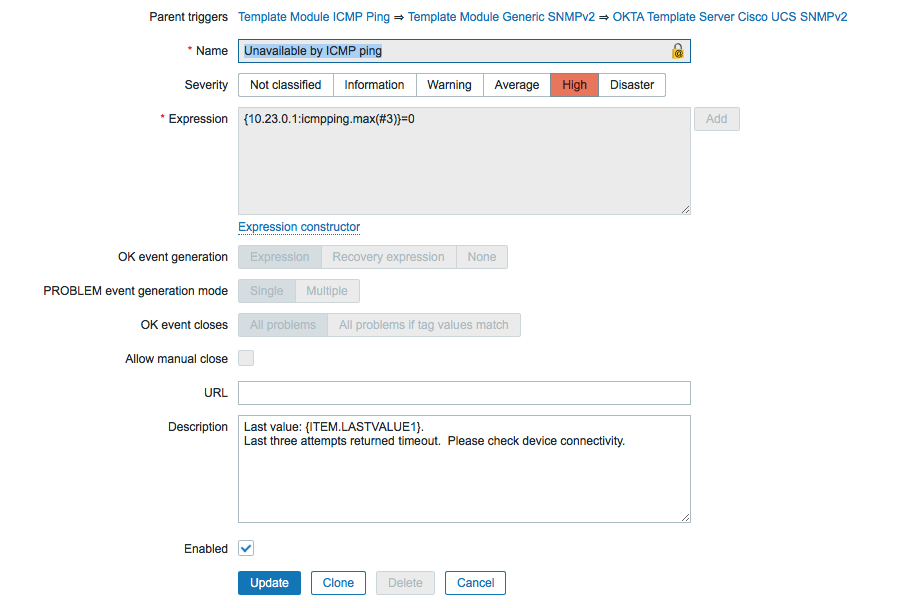Pick the Disaster severity level
Image resolution: width=917 pixels, height=608 pixels.
pyautogui.click(x=632, y=85)
